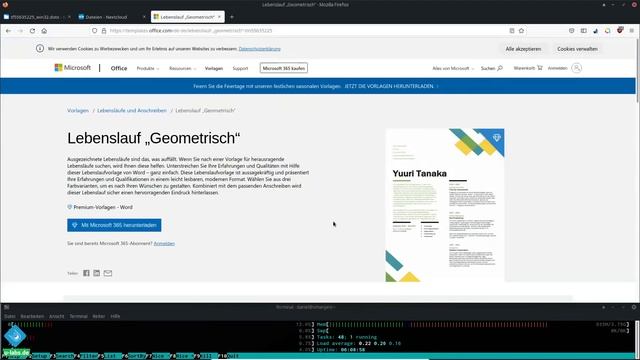Click the red extension icon in toolbar
Screen dimensions: 640x360
[x=620, y=31]
